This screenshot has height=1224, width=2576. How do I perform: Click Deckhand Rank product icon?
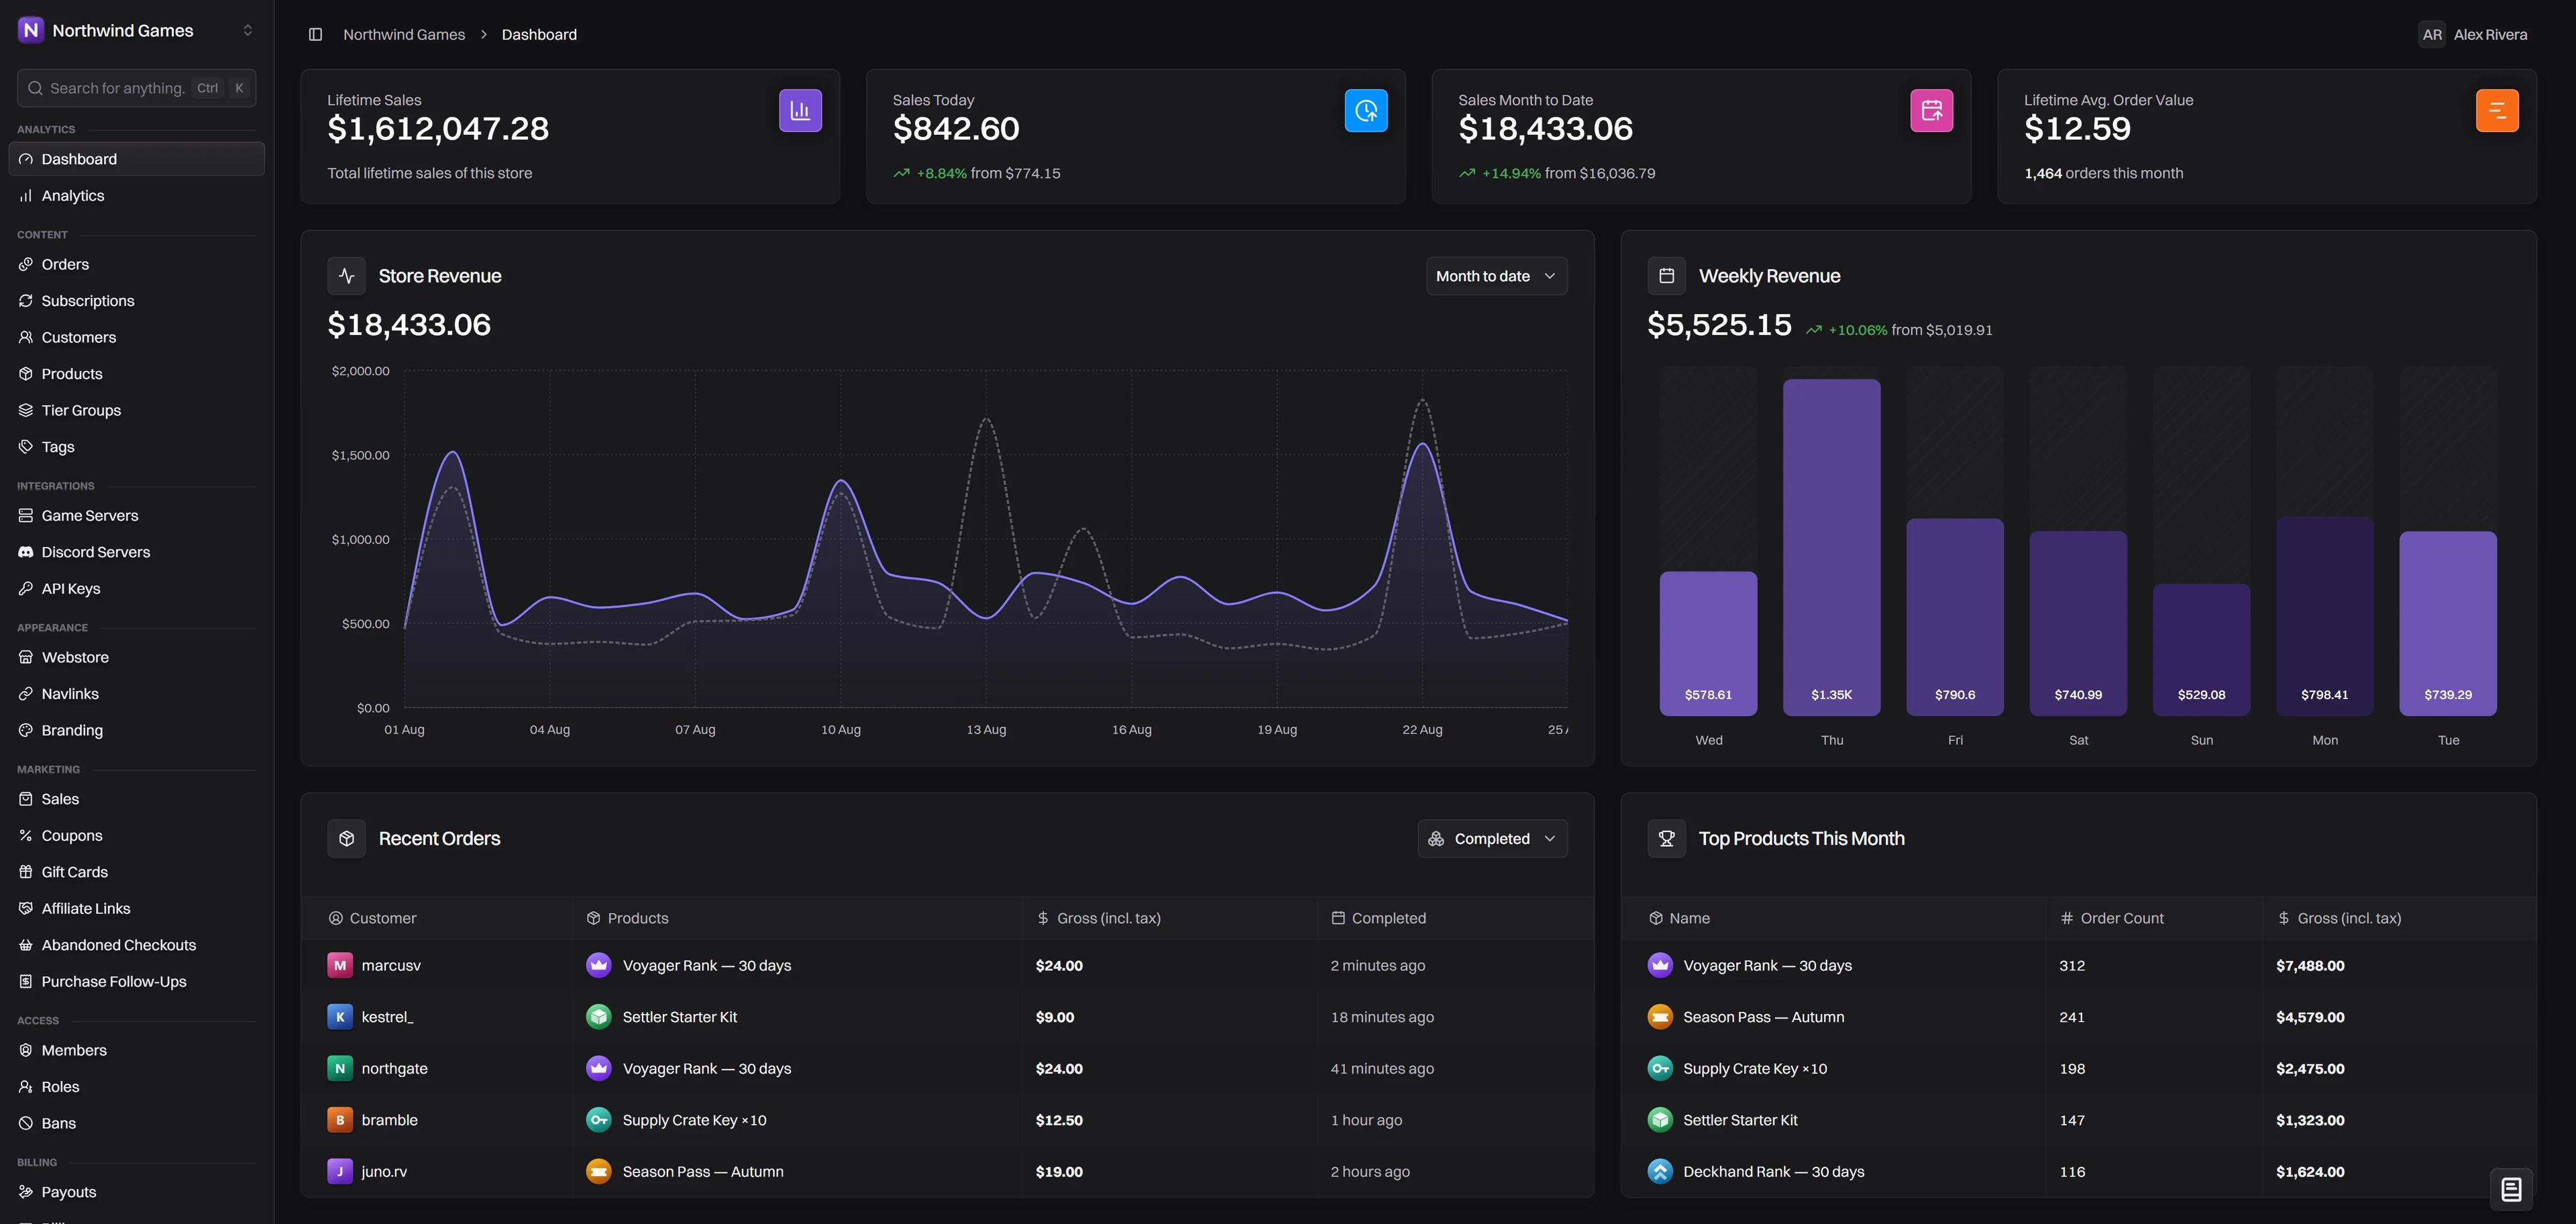[x=1660, y=1171]
